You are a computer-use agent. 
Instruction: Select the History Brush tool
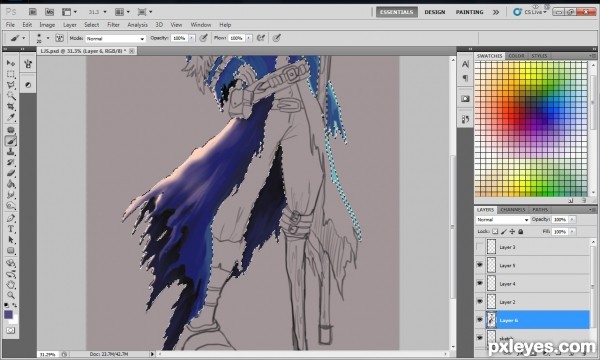11,163
